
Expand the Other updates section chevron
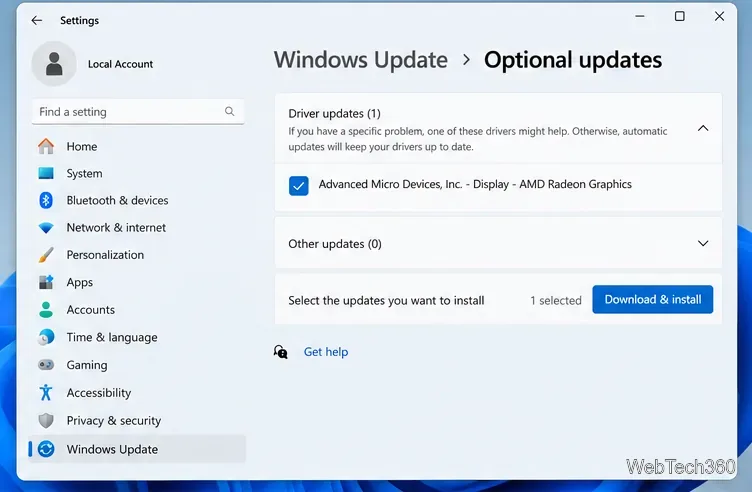tap(703, 243)
